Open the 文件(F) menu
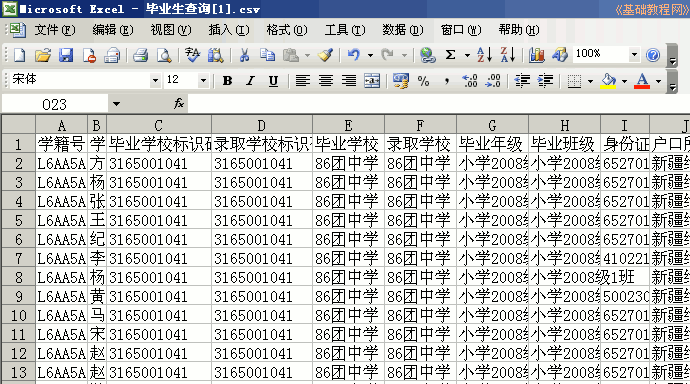 click(55, 30)
